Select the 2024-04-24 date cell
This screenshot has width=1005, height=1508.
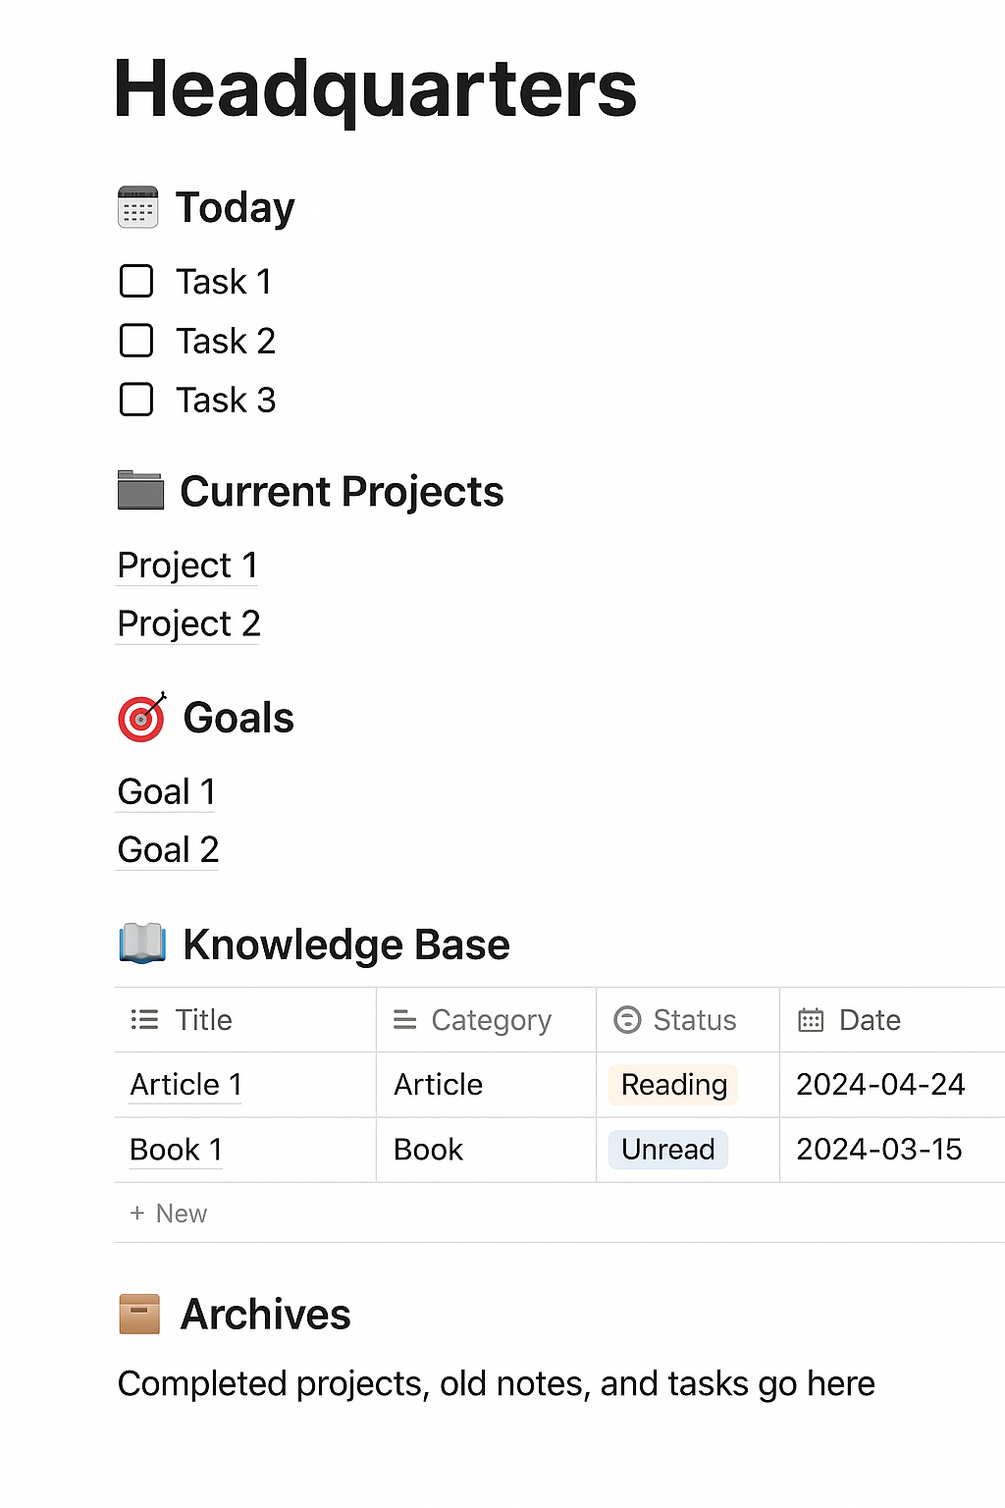pos(880,1085)
